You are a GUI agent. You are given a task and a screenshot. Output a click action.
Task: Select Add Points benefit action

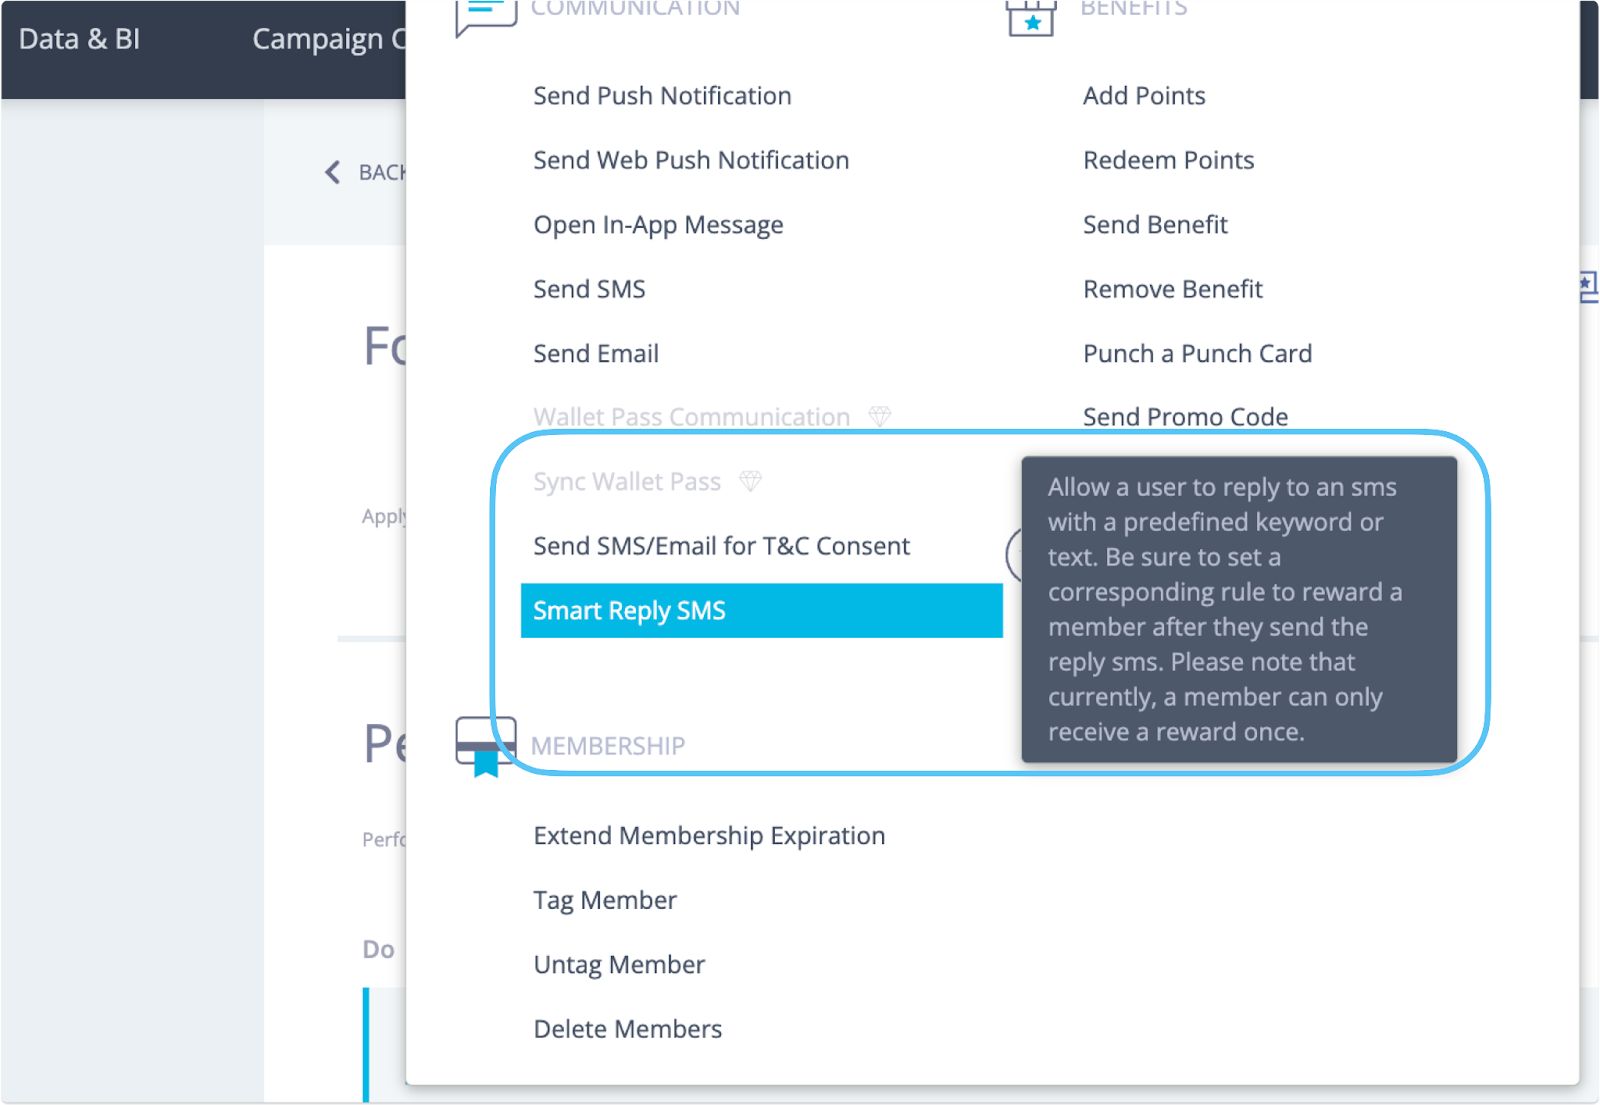point(1144,96)
